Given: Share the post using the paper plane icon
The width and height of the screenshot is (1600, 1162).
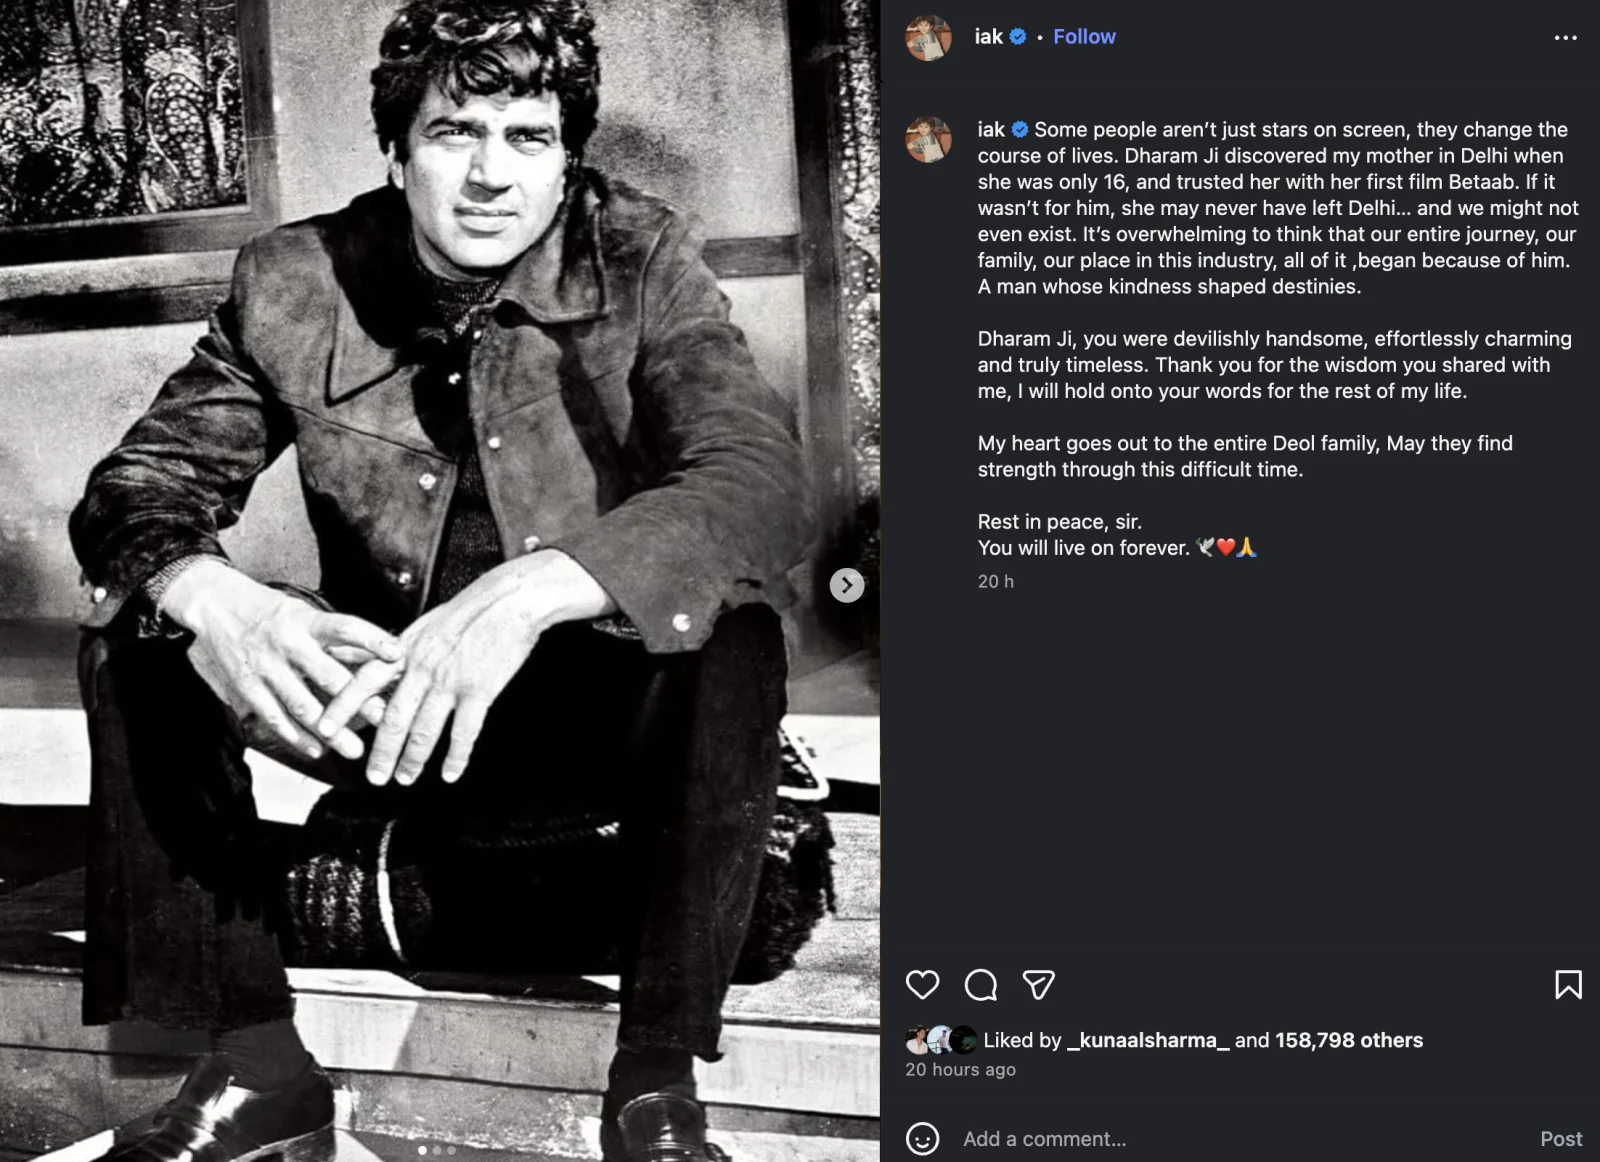Looking at the screenshot, I should pyautogui.click(x=1039, y=986).
